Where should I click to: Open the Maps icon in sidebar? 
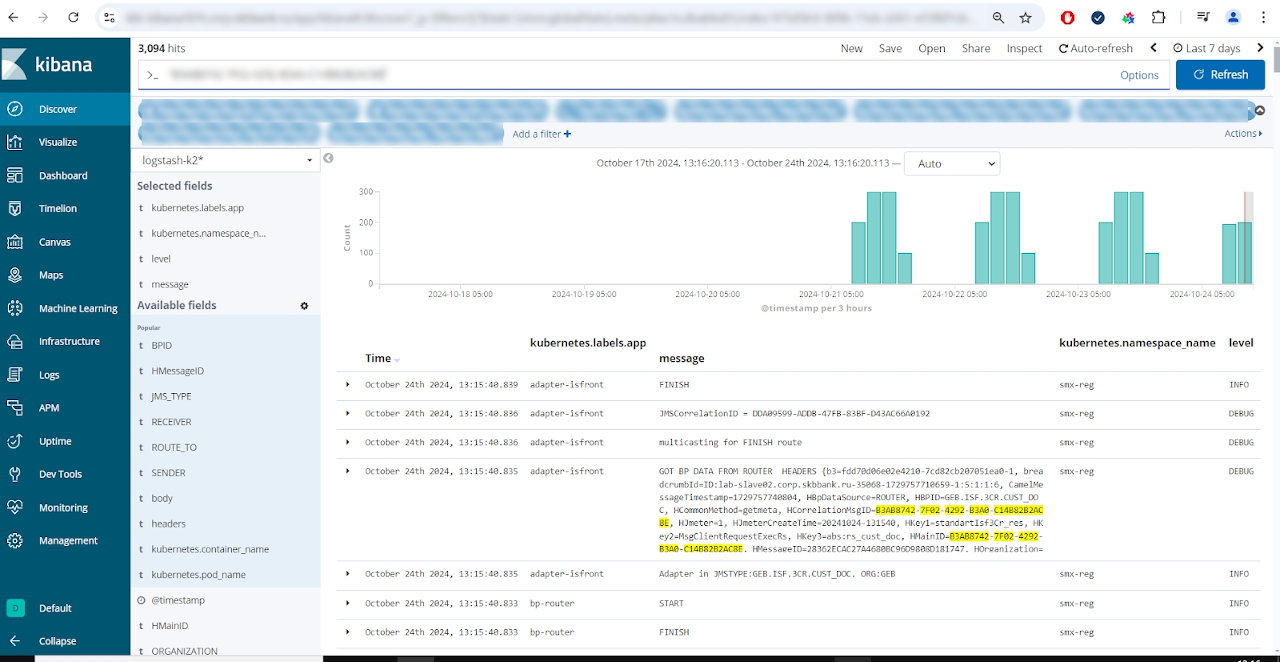15,275
